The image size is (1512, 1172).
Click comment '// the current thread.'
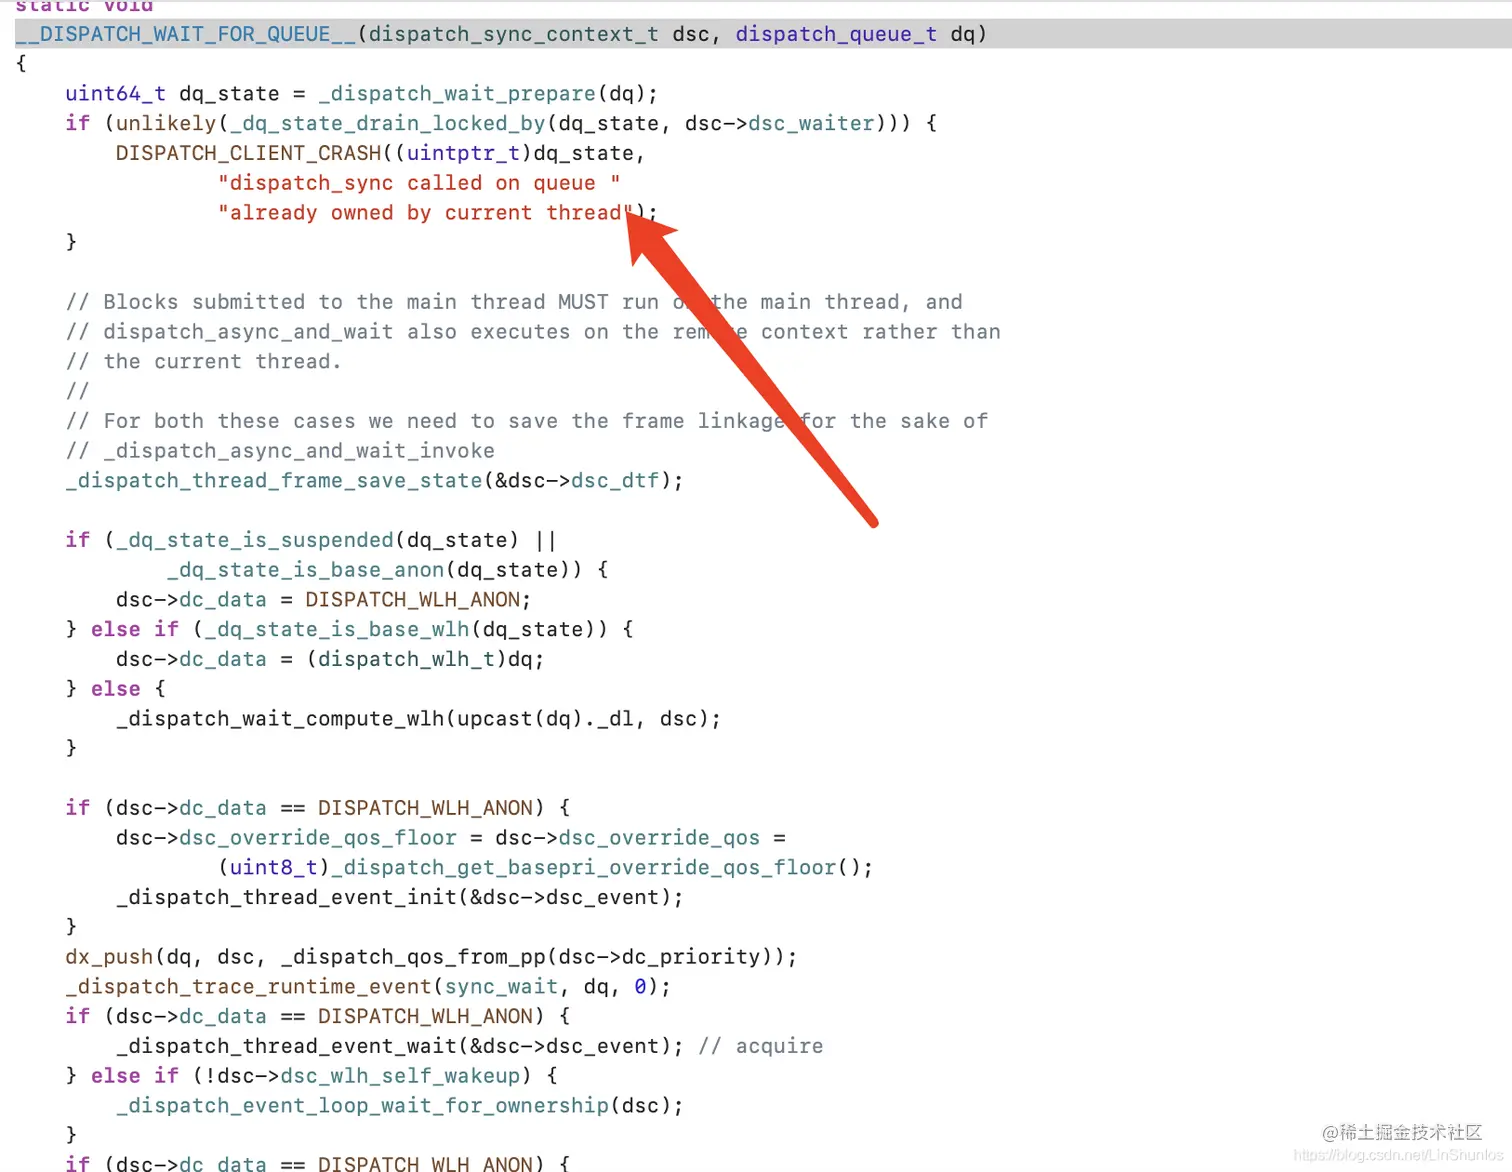click(204, 361)
